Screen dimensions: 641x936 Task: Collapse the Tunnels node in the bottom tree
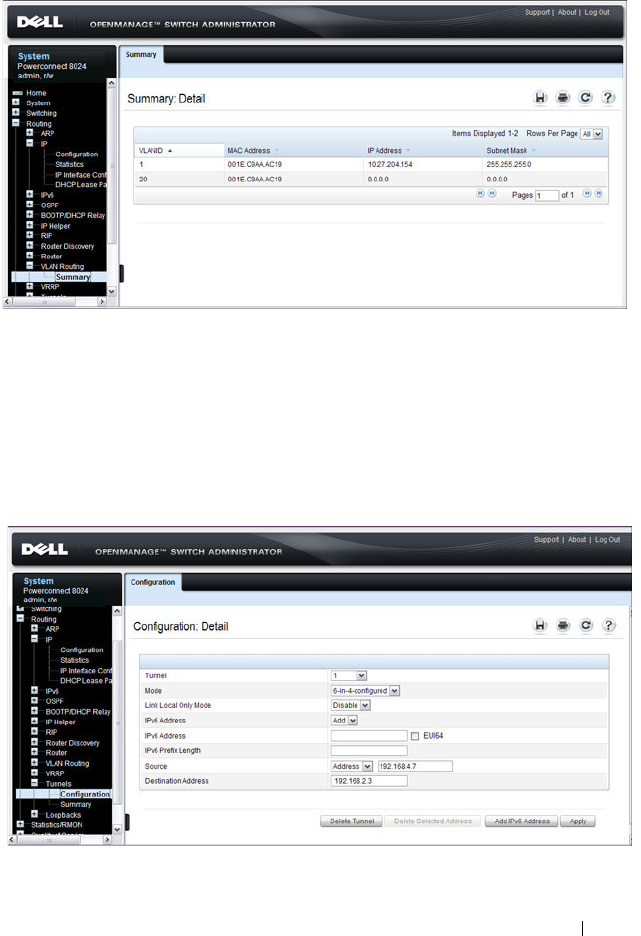pos(35,783)
